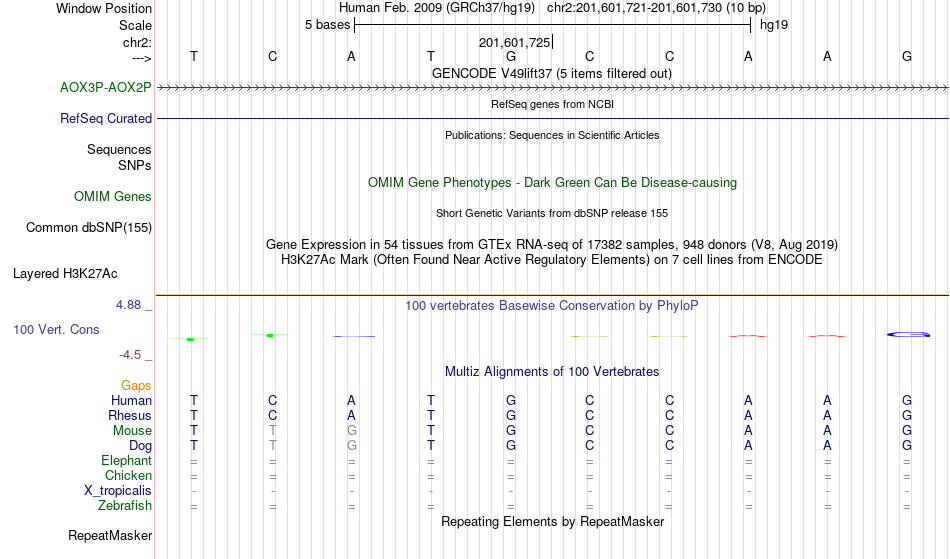Click the 4.88 PhyloP upper axis value
This screenshot has width=950, height=559.
128,305
